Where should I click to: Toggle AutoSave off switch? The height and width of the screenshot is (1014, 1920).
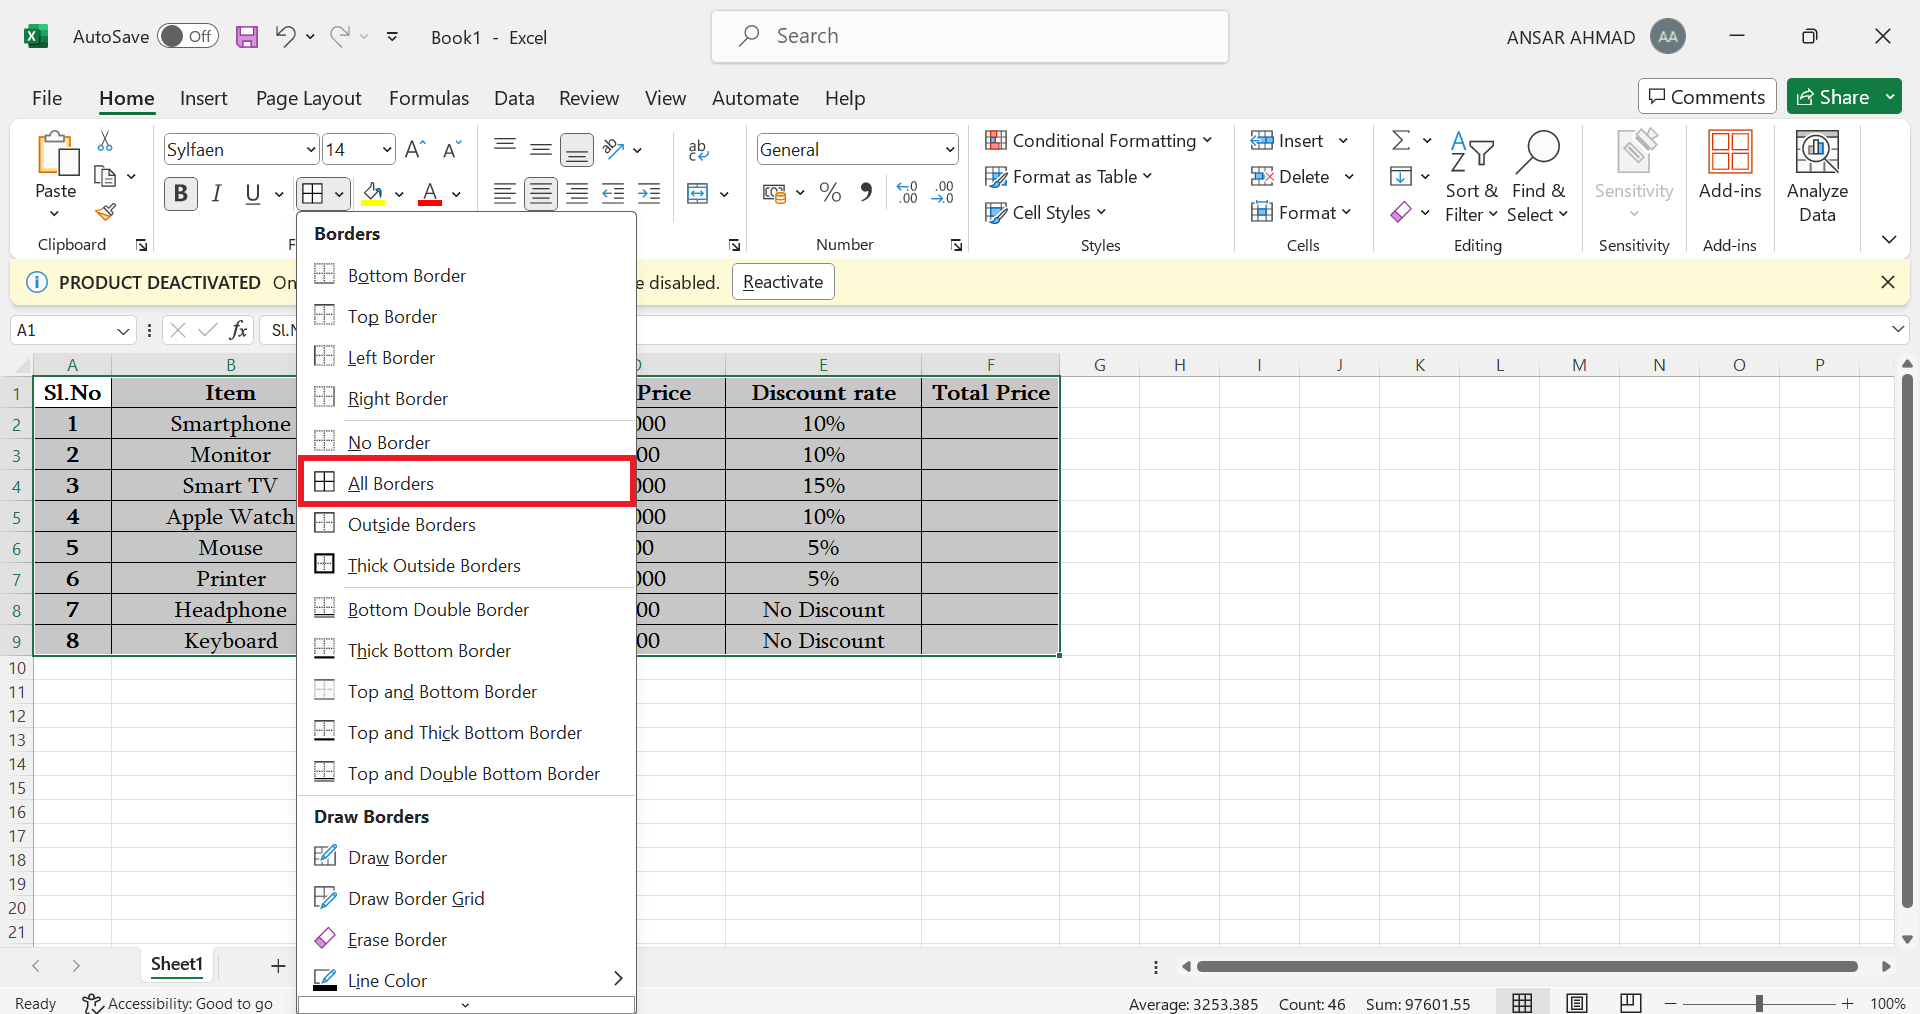pos(187,36)
